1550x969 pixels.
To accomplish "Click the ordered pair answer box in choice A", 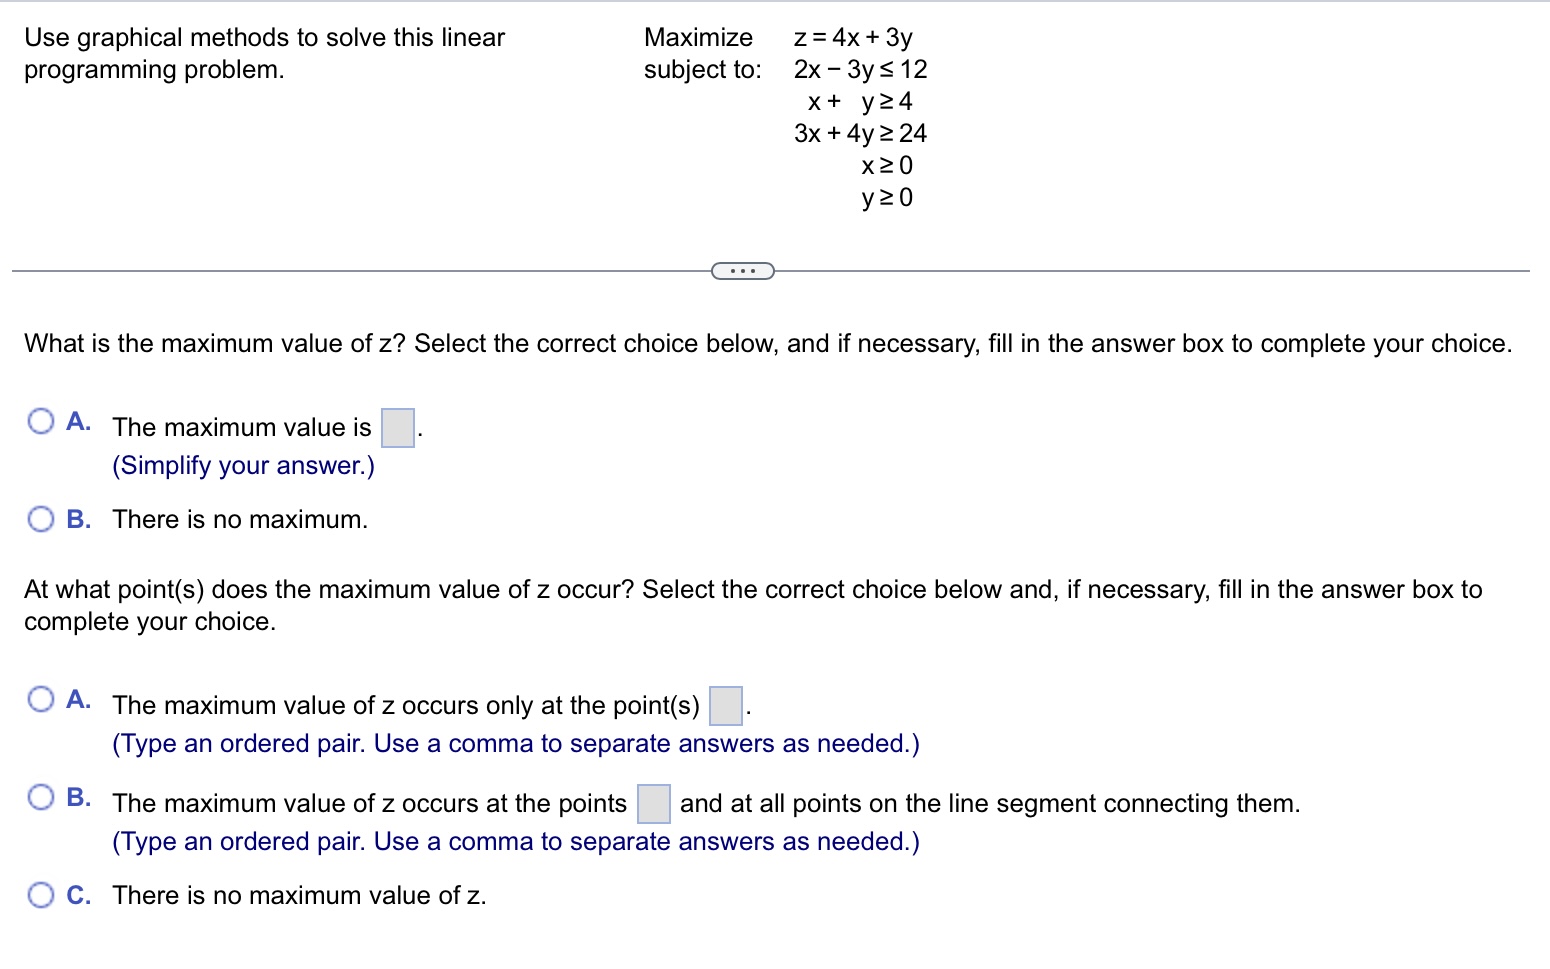I will 724,705.
